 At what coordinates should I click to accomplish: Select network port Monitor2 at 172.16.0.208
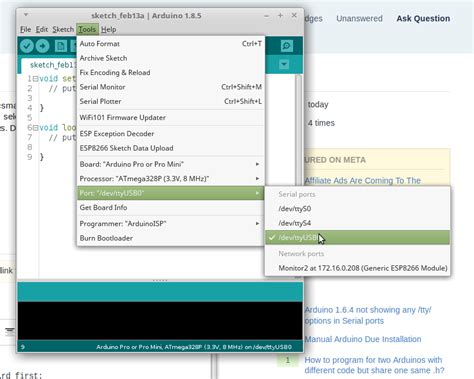(x=357, y=268)
